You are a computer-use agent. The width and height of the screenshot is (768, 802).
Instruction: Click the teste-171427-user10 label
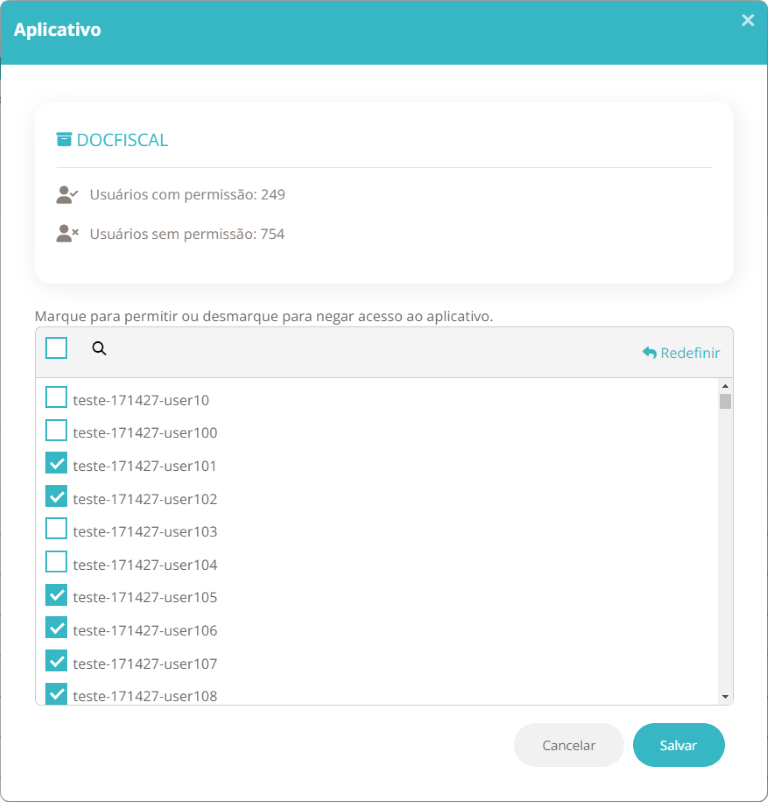point(141,400)
